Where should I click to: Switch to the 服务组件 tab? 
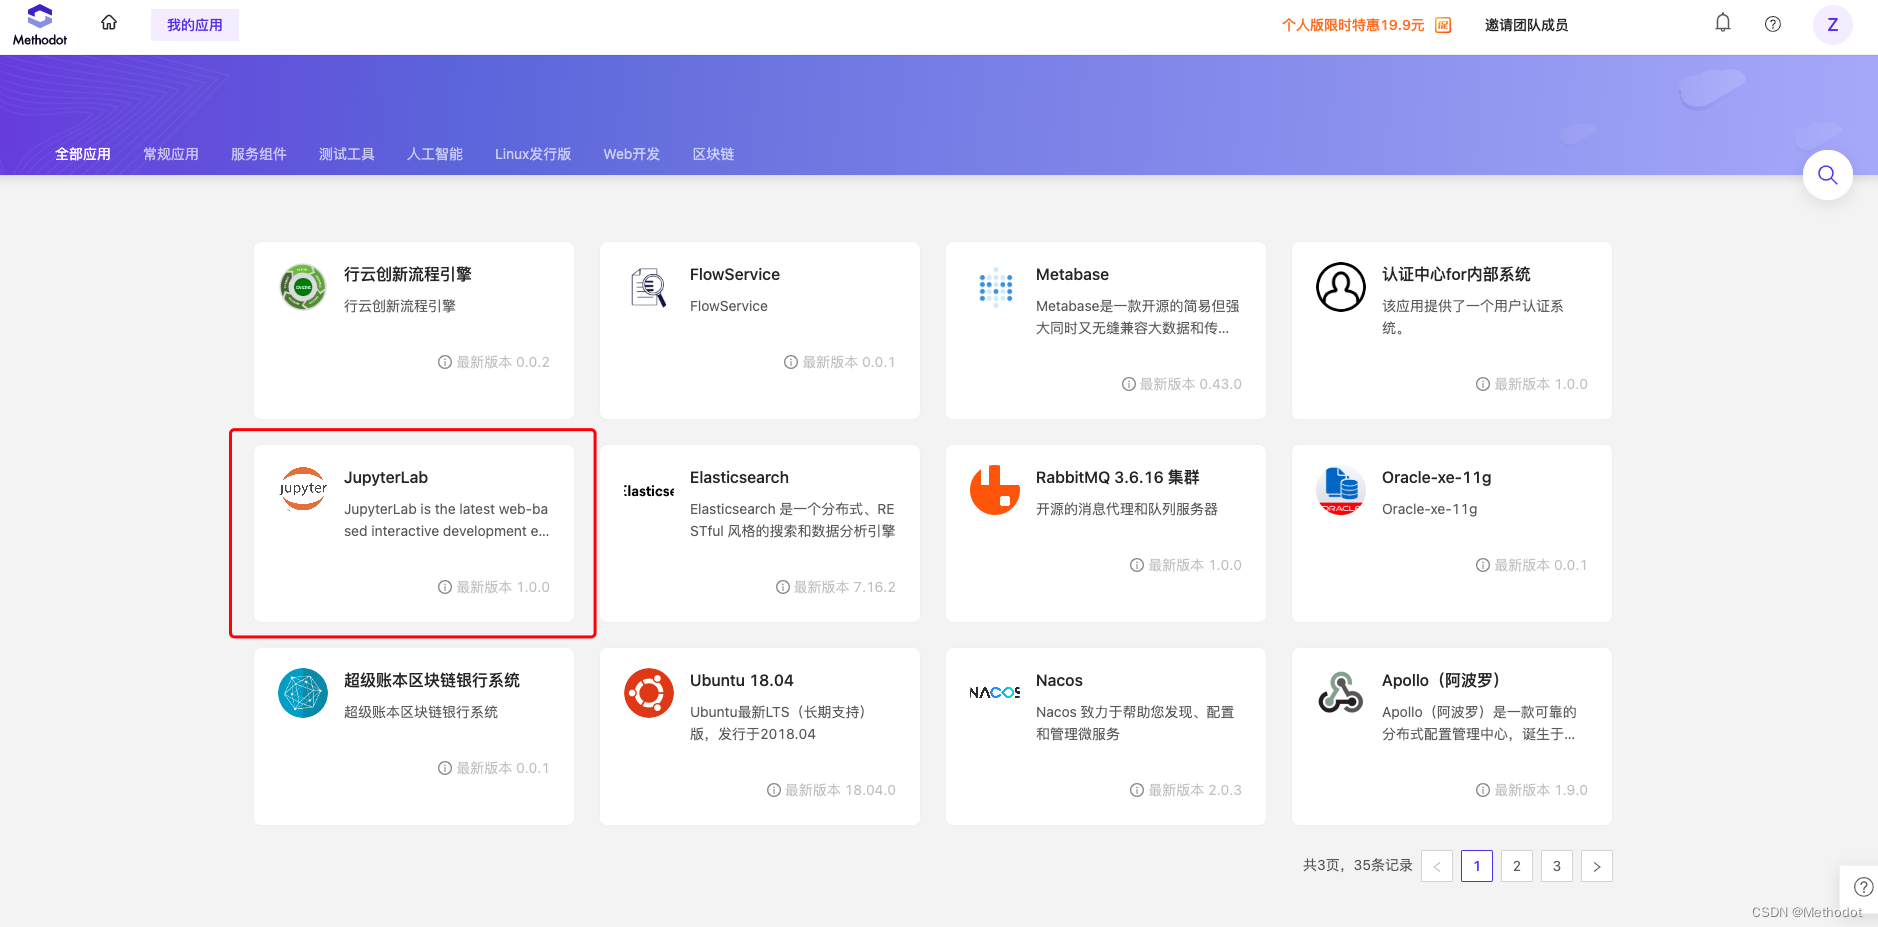click(259, 154)
